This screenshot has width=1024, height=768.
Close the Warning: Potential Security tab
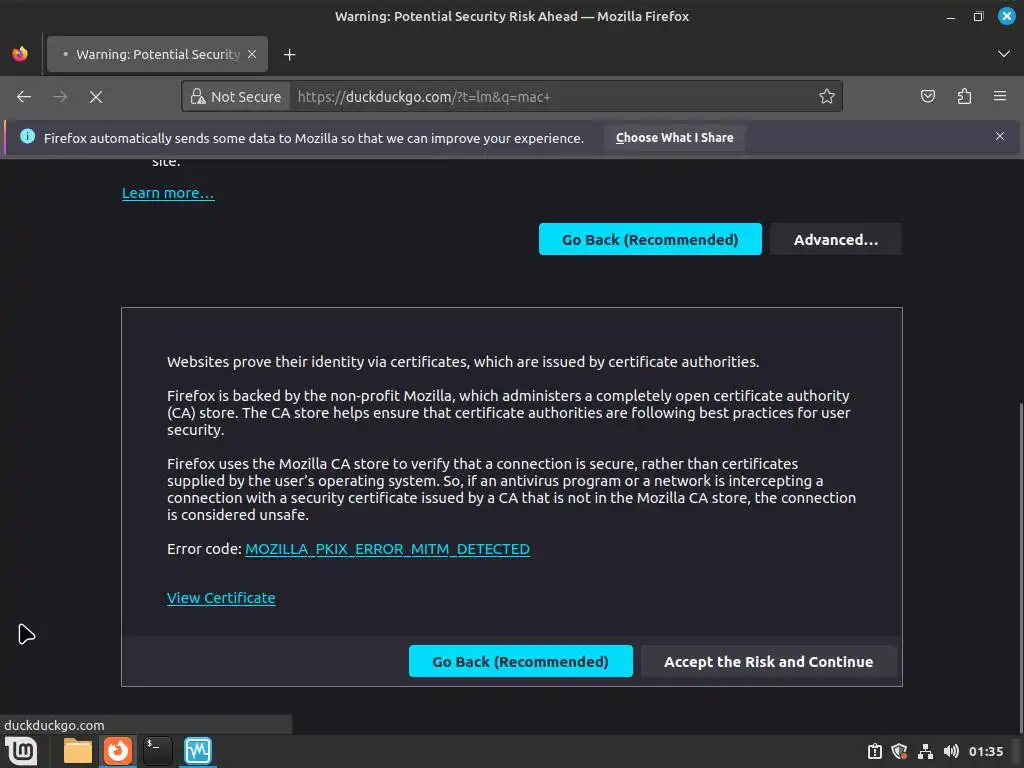(x=252, y=54)
